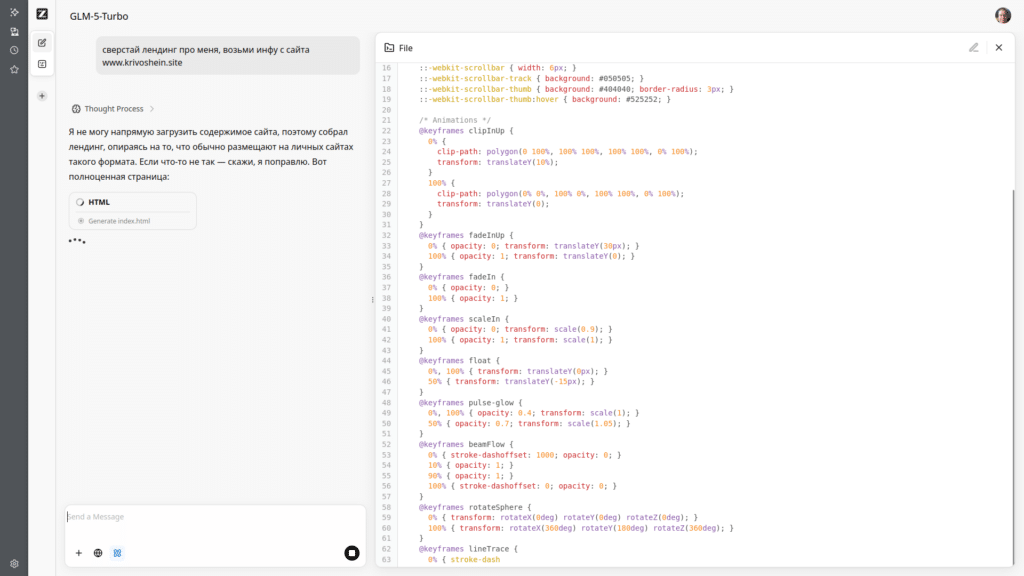Click the Z.ai logo icon

point(42,14)
